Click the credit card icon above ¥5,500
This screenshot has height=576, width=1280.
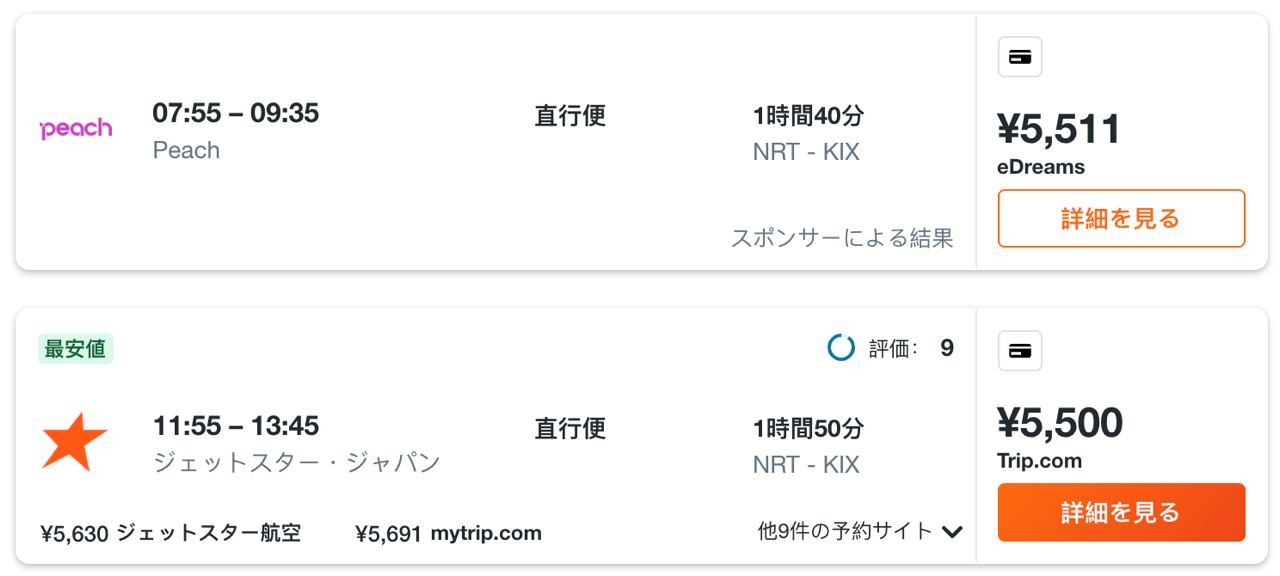pos(1020,351)
